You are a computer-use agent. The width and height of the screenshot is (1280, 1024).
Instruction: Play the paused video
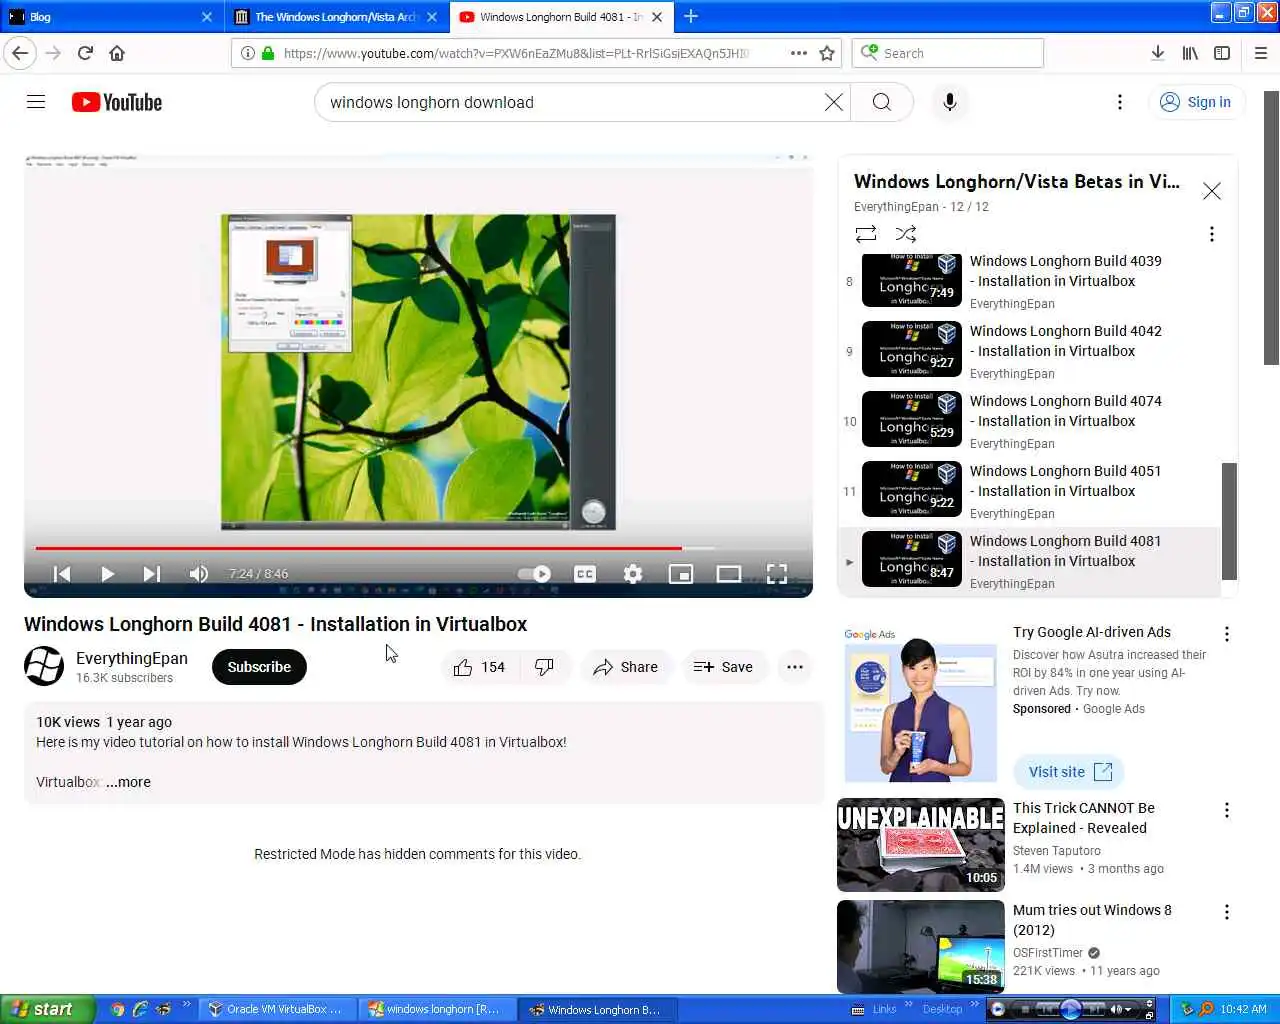click(107, 574)
